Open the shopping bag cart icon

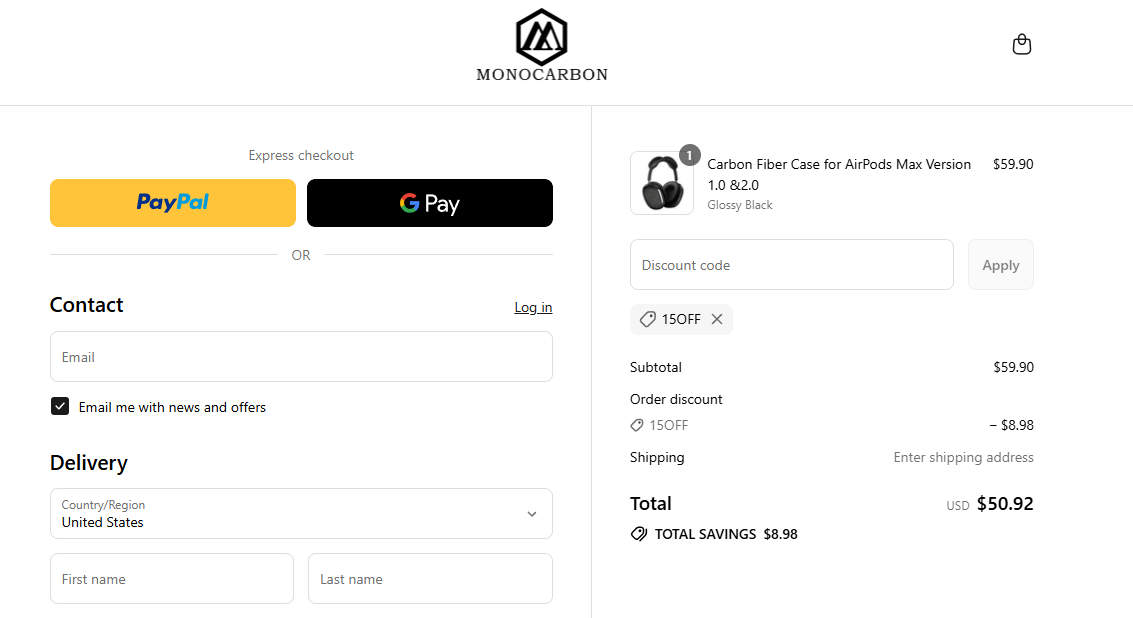[x=1022, y=45]
